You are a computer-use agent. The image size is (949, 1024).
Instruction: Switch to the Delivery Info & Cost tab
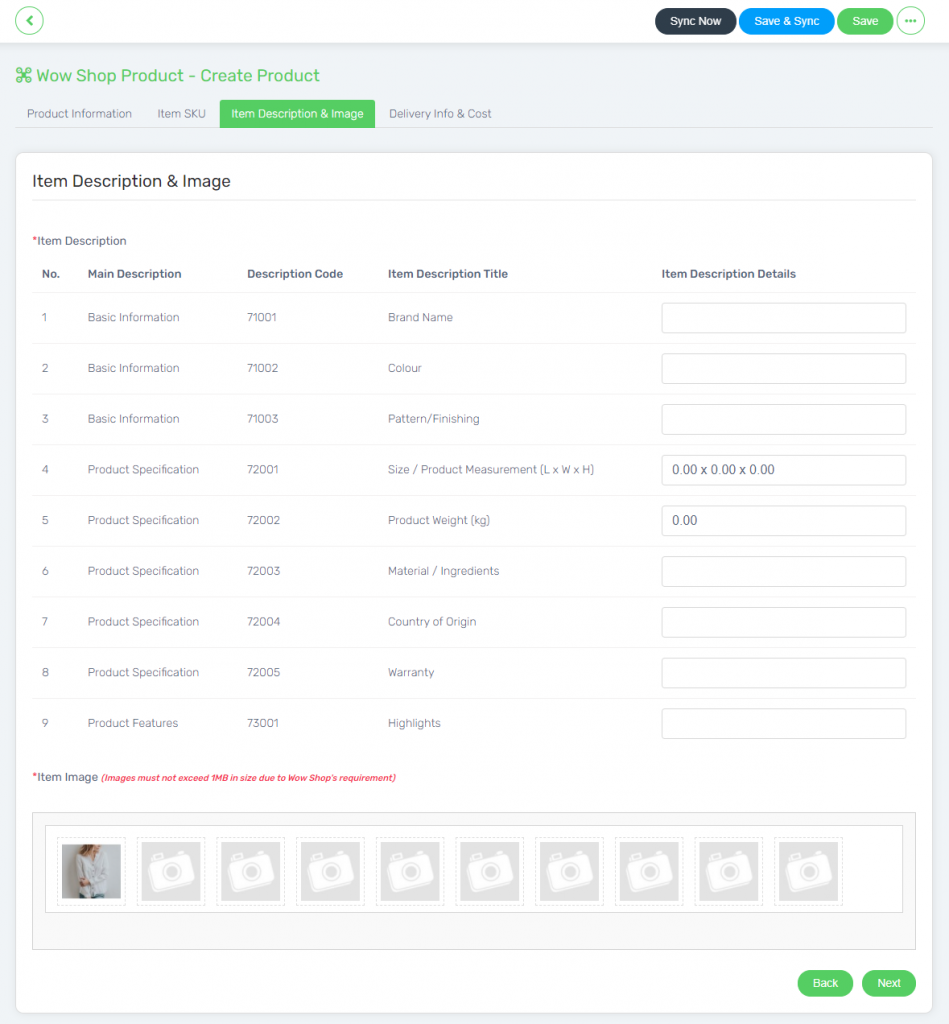439,113
